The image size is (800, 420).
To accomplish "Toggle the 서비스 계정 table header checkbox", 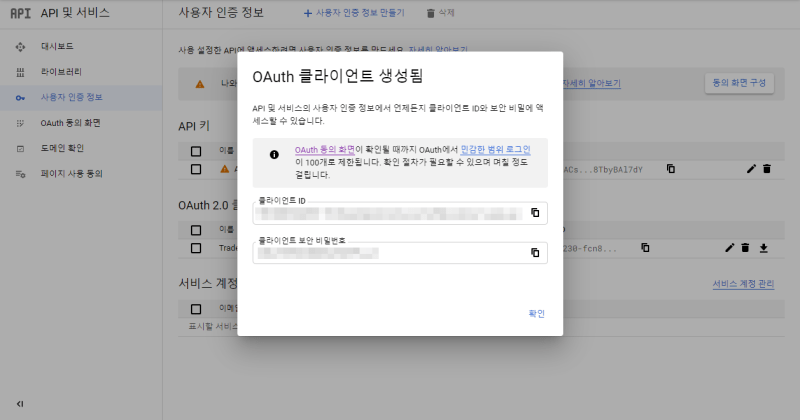I will click(196, 309).
